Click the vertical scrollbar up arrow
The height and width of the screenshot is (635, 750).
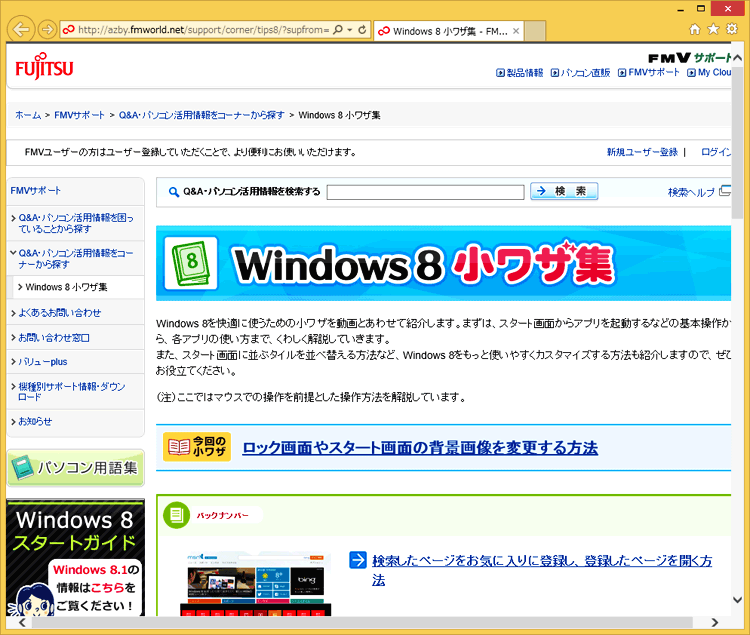point(738,58)
